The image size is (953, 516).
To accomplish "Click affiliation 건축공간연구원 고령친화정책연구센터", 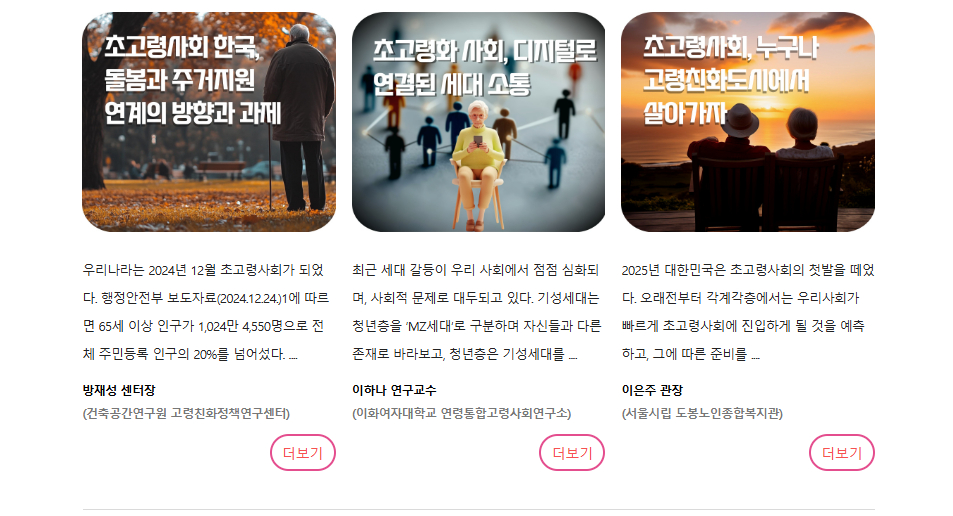I will click(186, 413).
